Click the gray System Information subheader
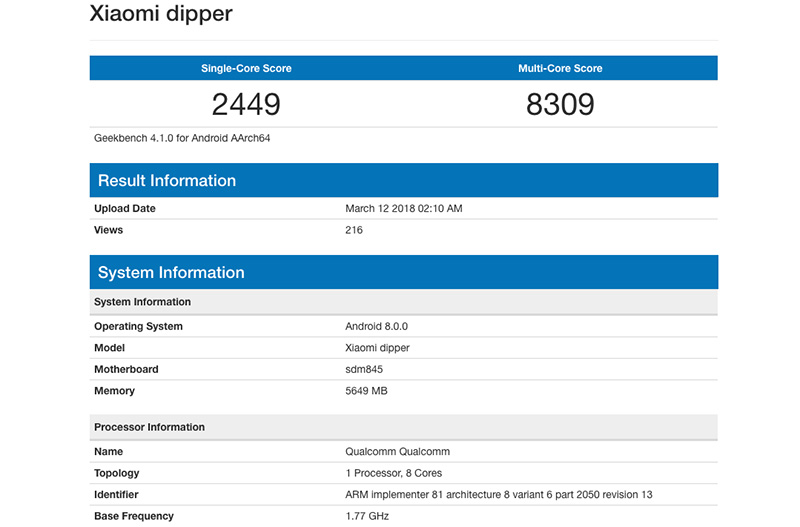 coord(404,302)
